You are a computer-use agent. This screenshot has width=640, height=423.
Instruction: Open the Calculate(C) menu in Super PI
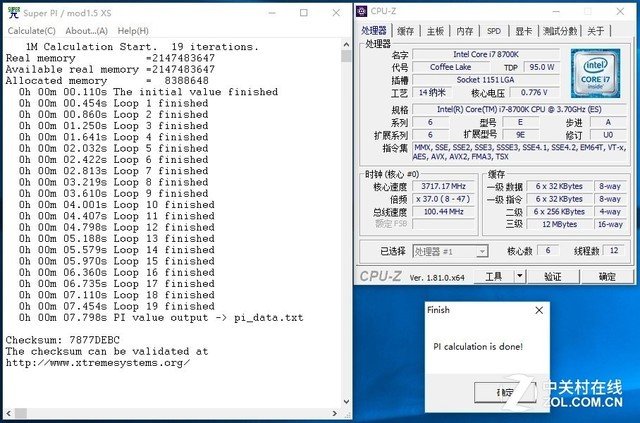31,31
